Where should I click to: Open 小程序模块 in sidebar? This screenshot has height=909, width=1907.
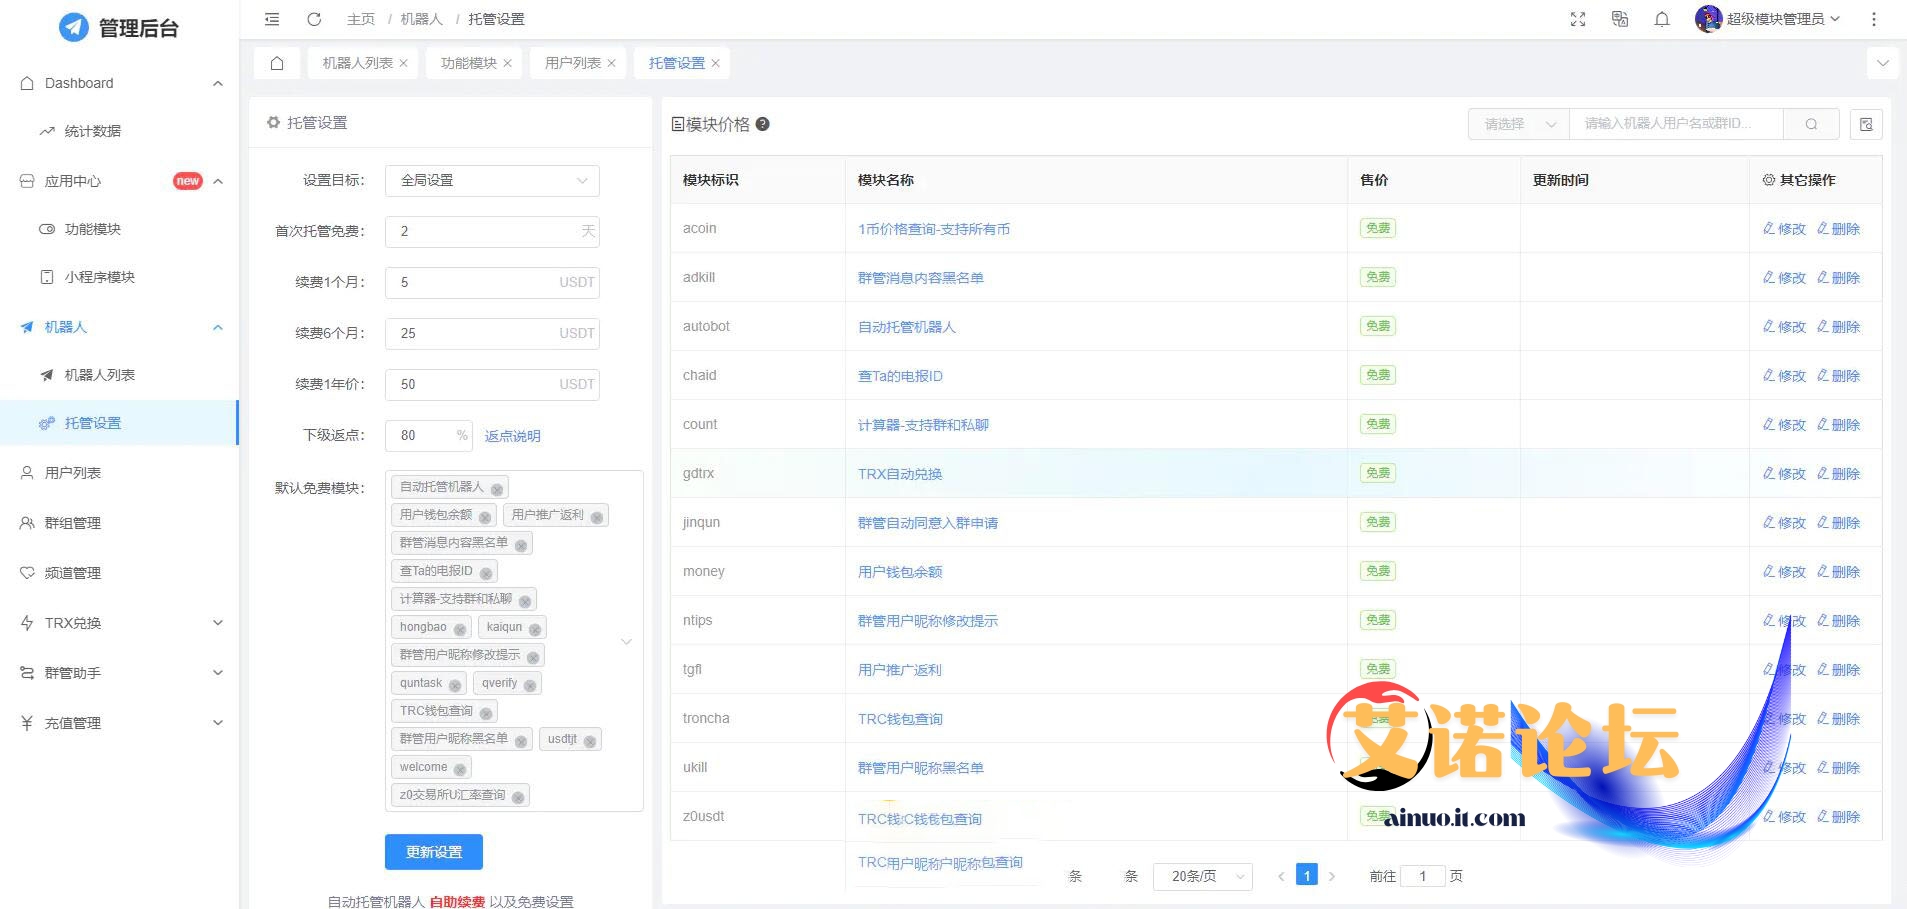click(100, 277)
